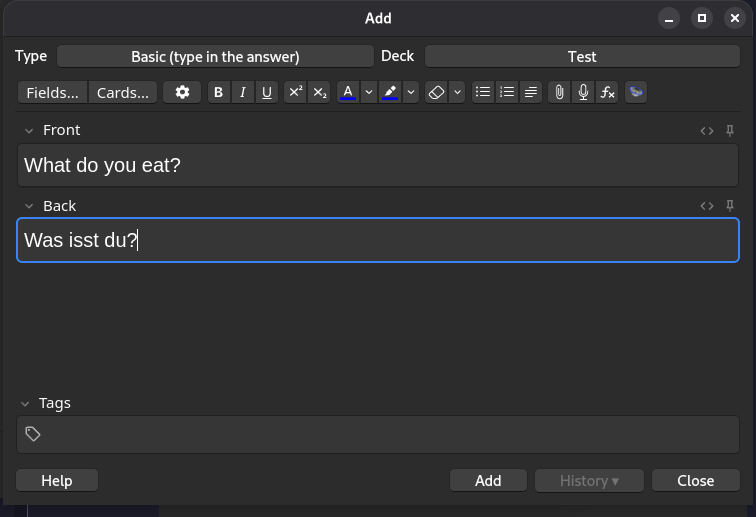Click the add-on icon at the toolbar end
This screenshot has width=756, height=517.
tap(636, 92)
